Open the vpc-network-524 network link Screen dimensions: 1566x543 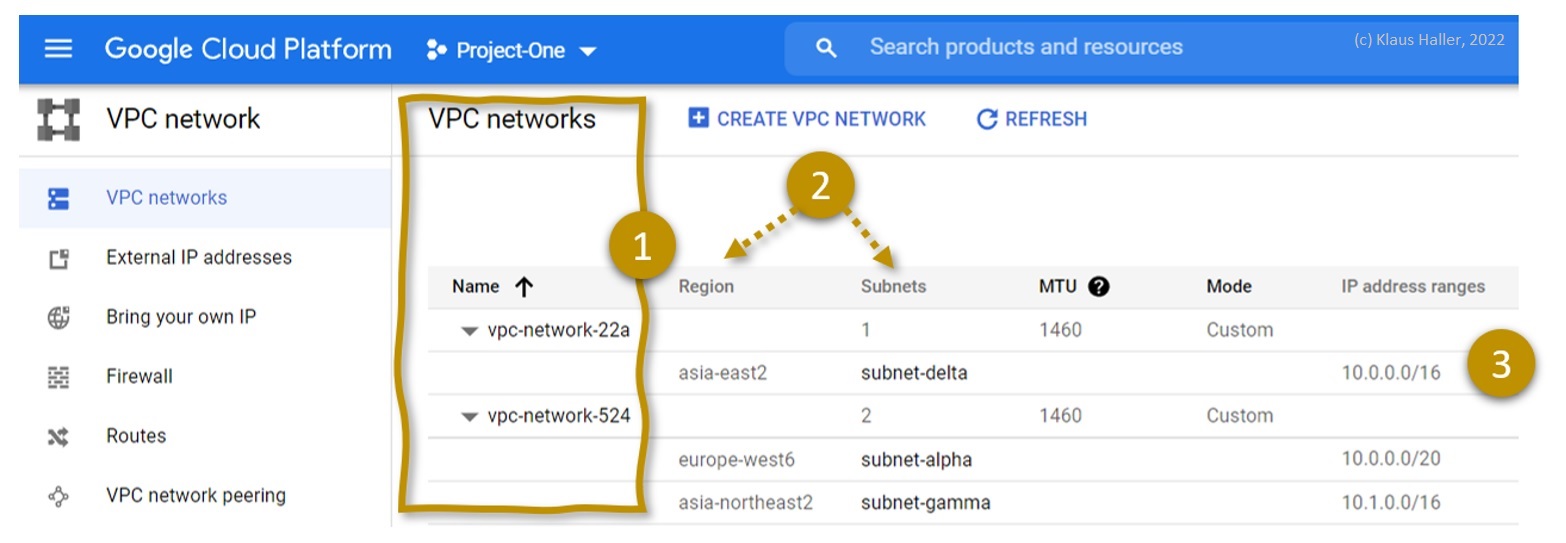559,415
